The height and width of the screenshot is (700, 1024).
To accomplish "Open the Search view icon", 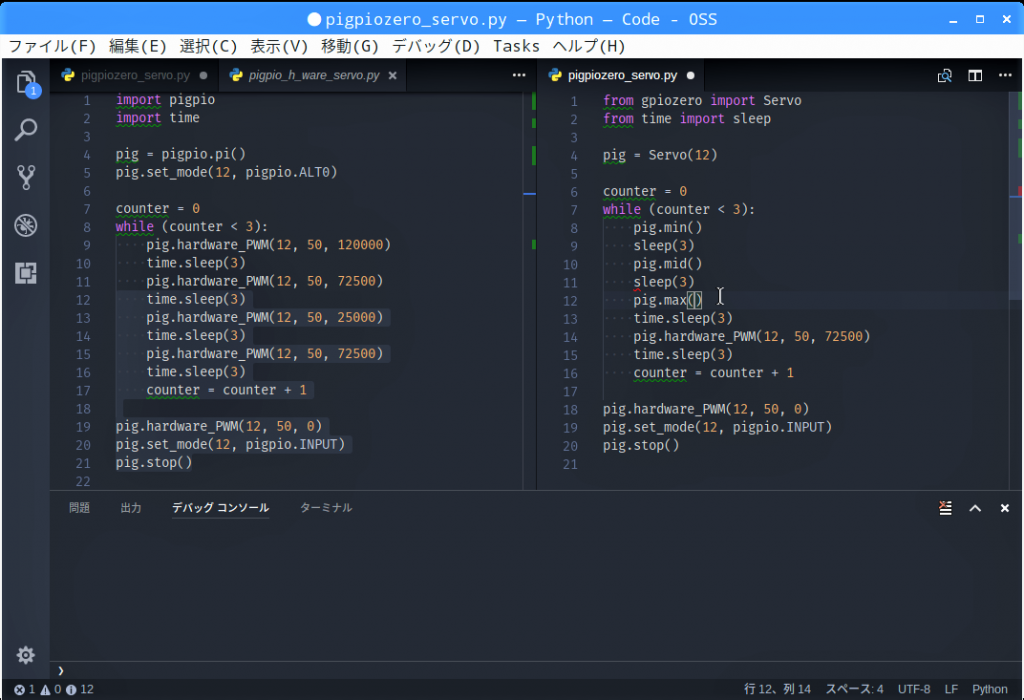I will pyautogui.click(x=26, y=130).
